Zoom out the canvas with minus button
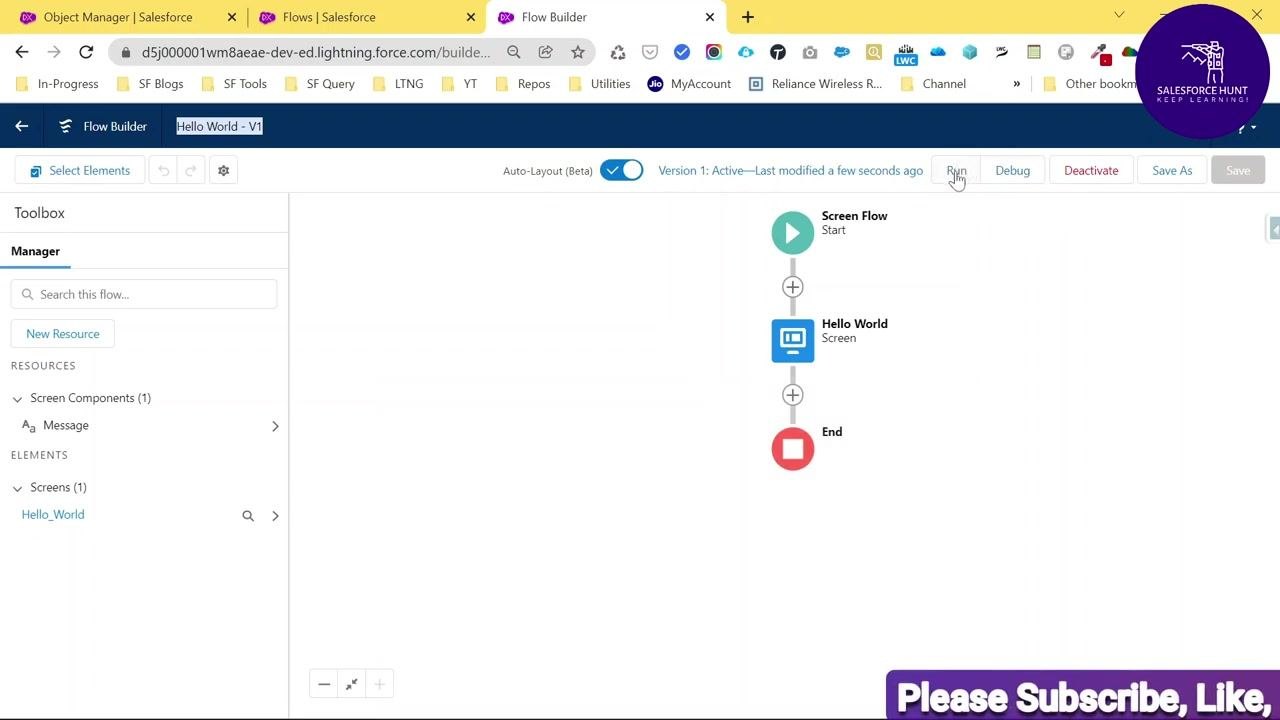 coord(324,685)
